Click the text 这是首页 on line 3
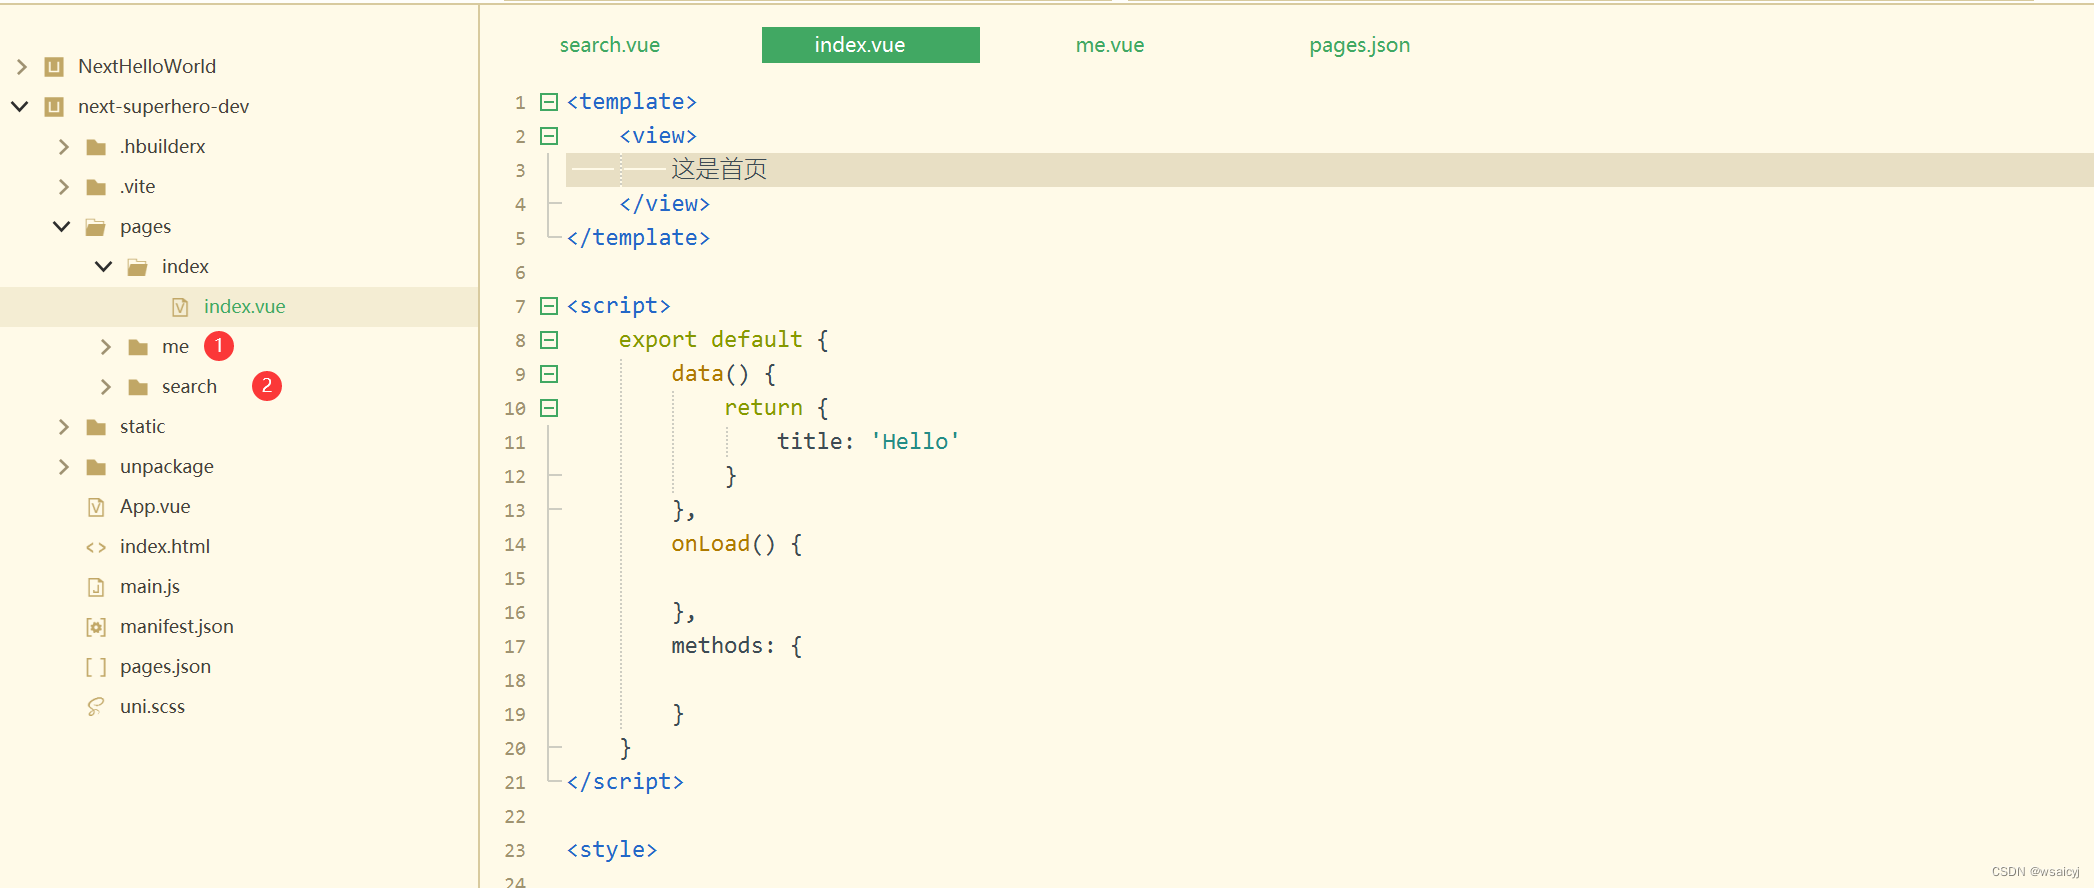This screenshot has width=2094, height=888. click(x=719, y=169)
